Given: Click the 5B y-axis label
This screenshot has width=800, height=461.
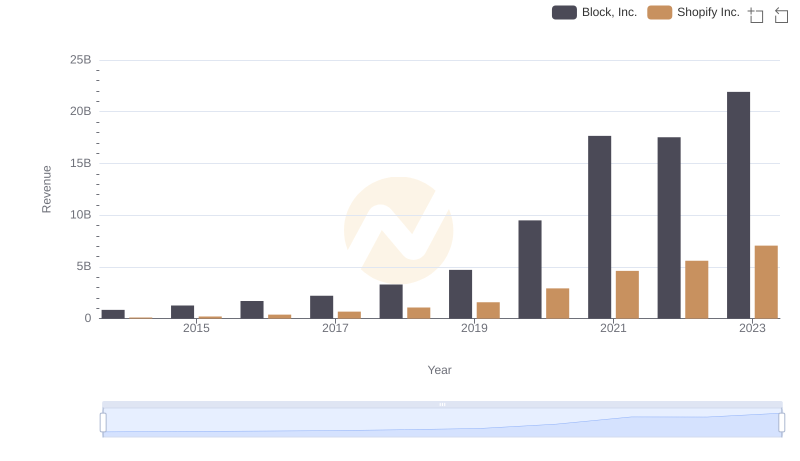Looking at the screenshot, I should tap(84, 266).
